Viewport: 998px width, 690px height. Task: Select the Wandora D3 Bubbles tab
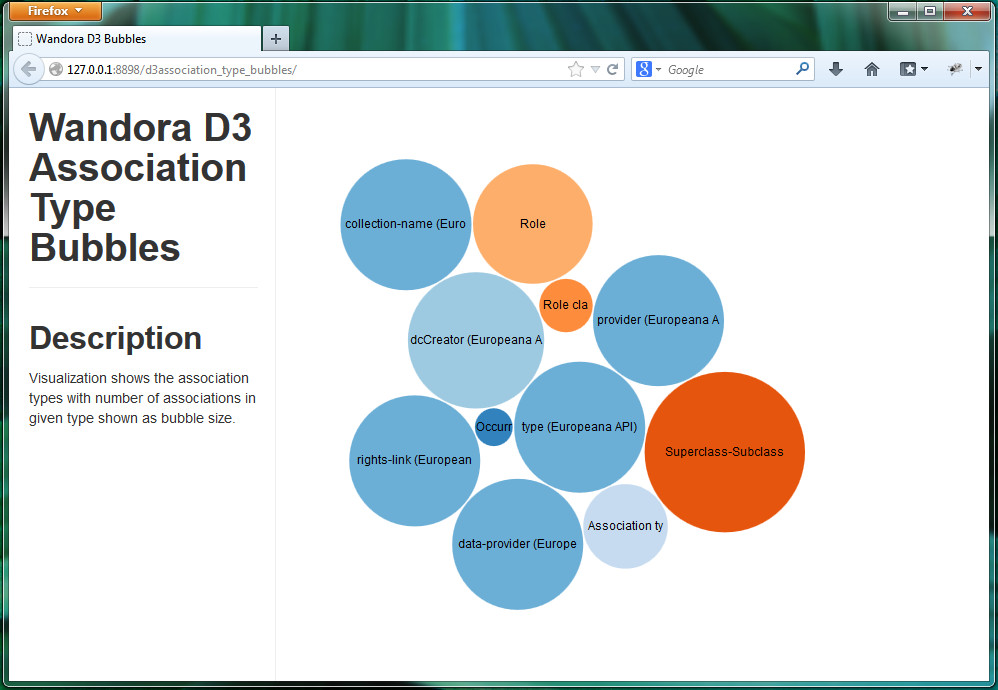(x=135, y=39)
